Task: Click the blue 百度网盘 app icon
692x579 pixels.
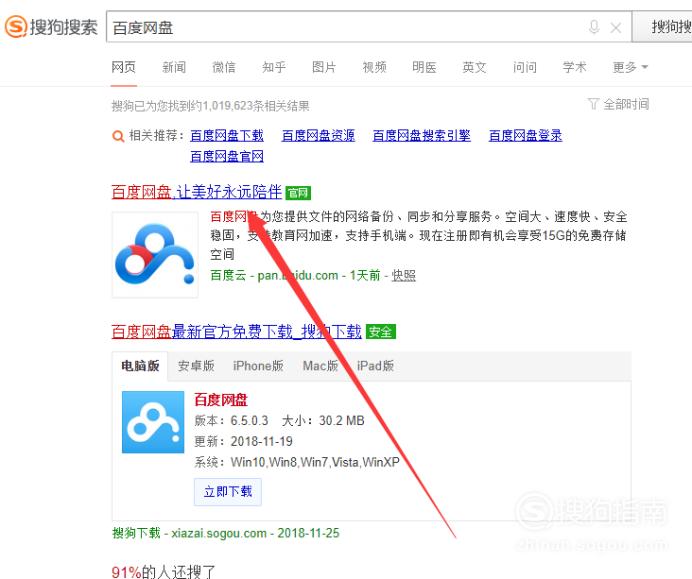Action: [x=153, y=422]
